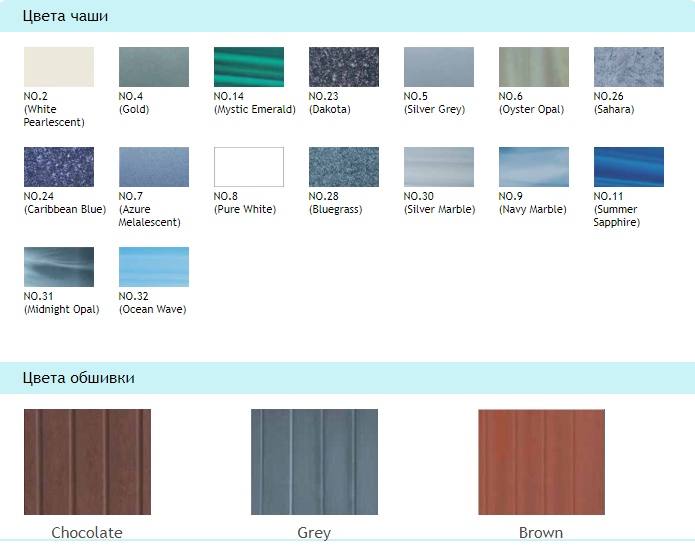Select the NO.9 Navy Marble swatch
This screenshot has width=695, height=555.
(534, 167)
